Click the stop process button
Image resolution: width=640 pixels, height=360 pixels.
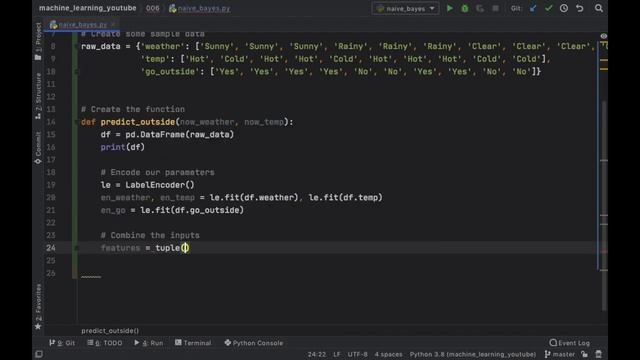[x=495, y=8]
